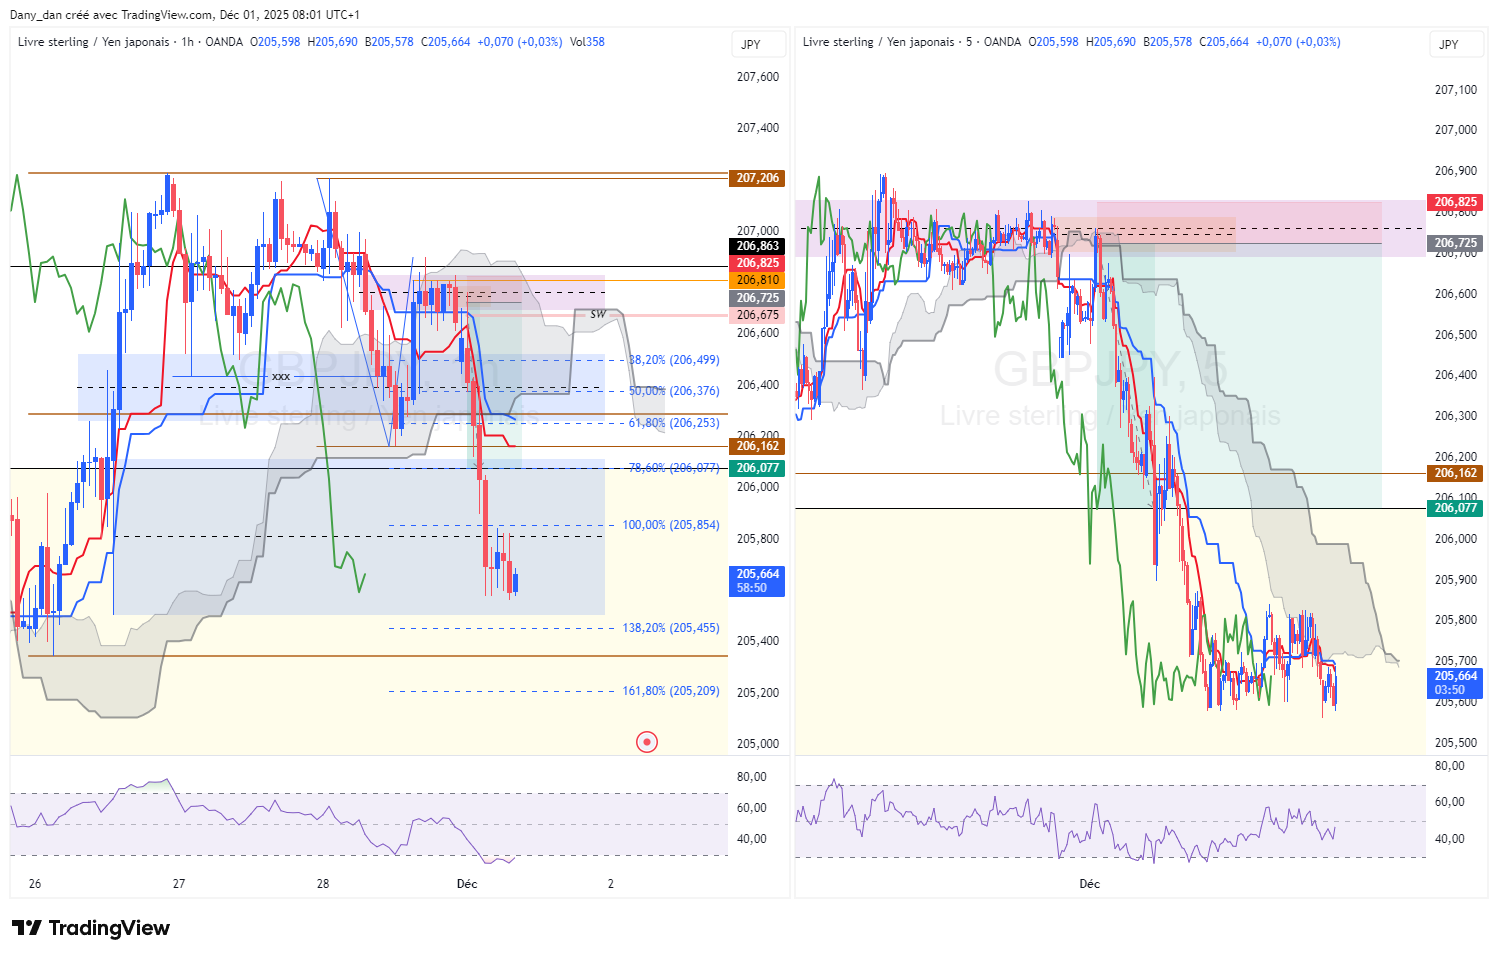The image size is (1498, 958).
Task: Select the pink 206,675 price label
Action: (x=757, y=315)
